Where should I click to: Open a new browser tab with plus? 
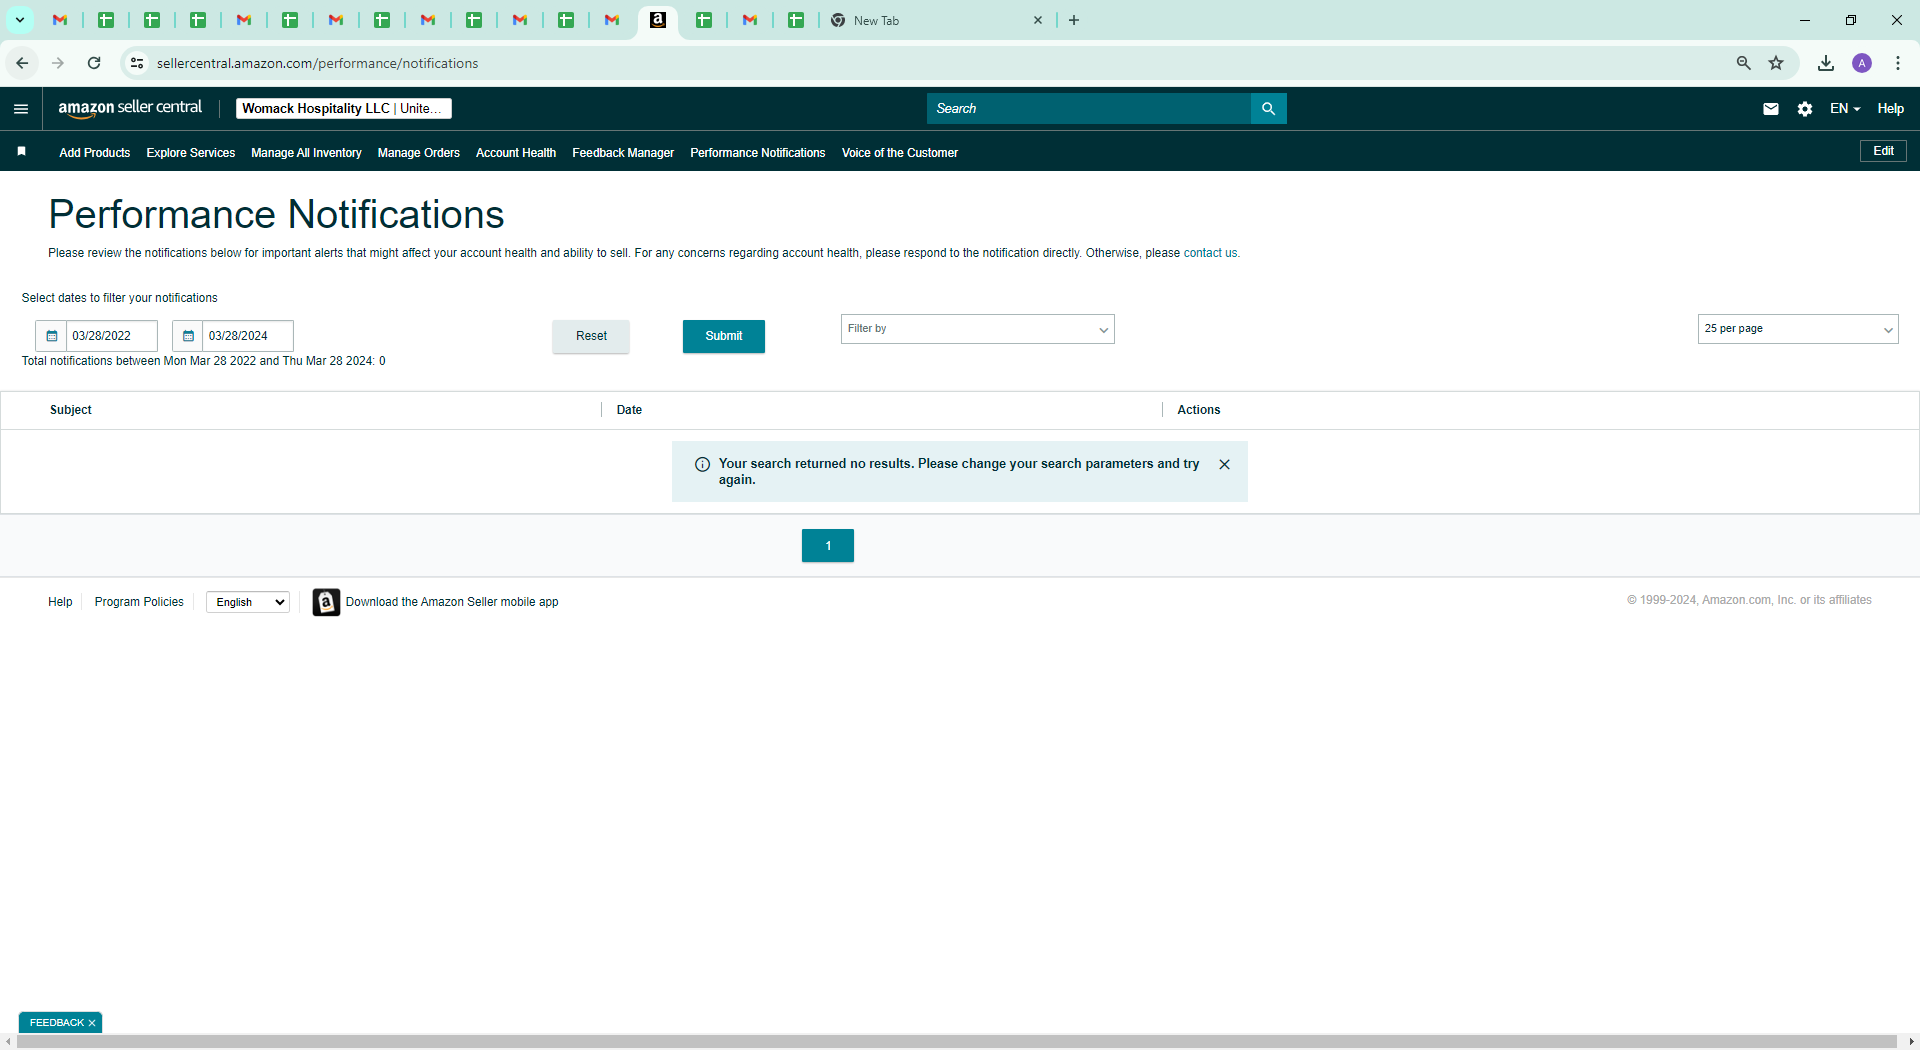(1074, 20)
